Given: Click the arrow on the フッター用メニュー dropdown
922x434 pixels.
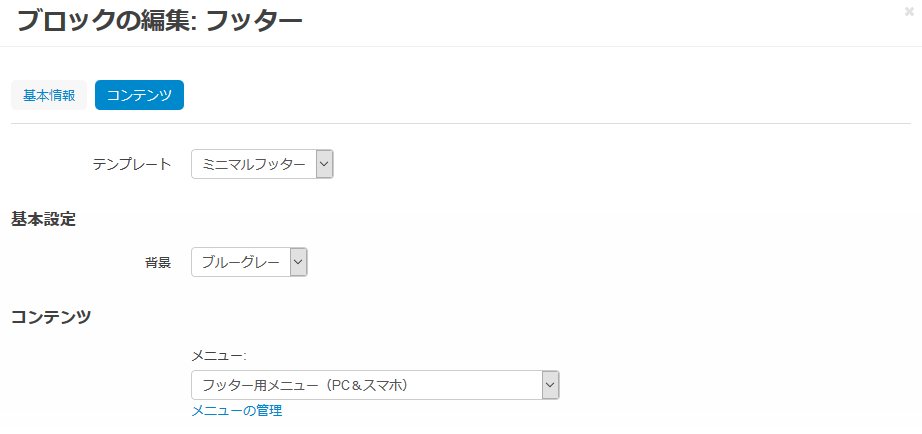Looking at the screenshot, I should [549, 385].
